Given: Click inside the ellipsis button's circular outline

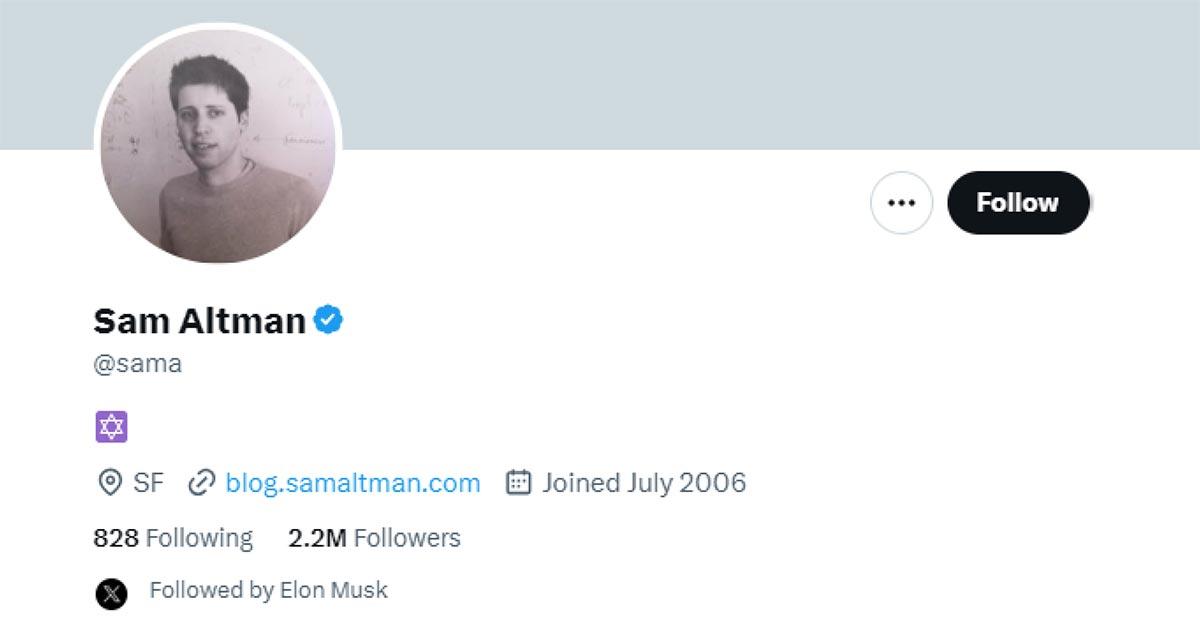Looking at the screenshot, I should coord(901,202).
